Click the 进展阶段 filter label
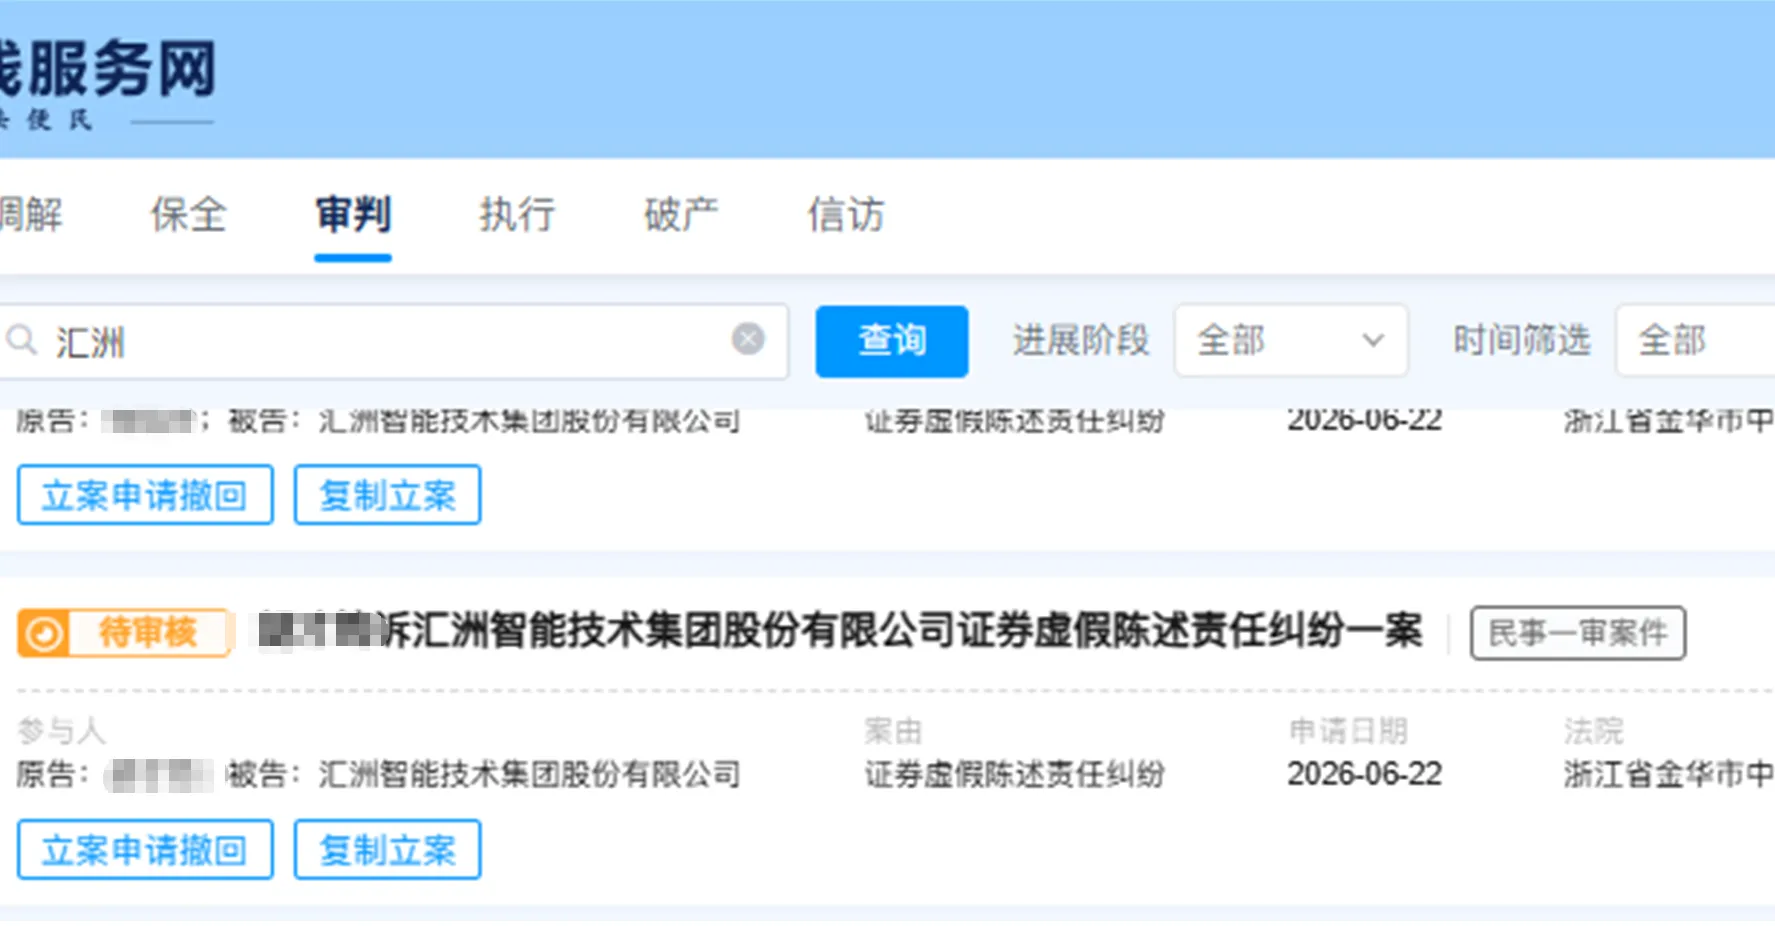This screenshot has height=926, width=1775. [x=1081, y=340]
